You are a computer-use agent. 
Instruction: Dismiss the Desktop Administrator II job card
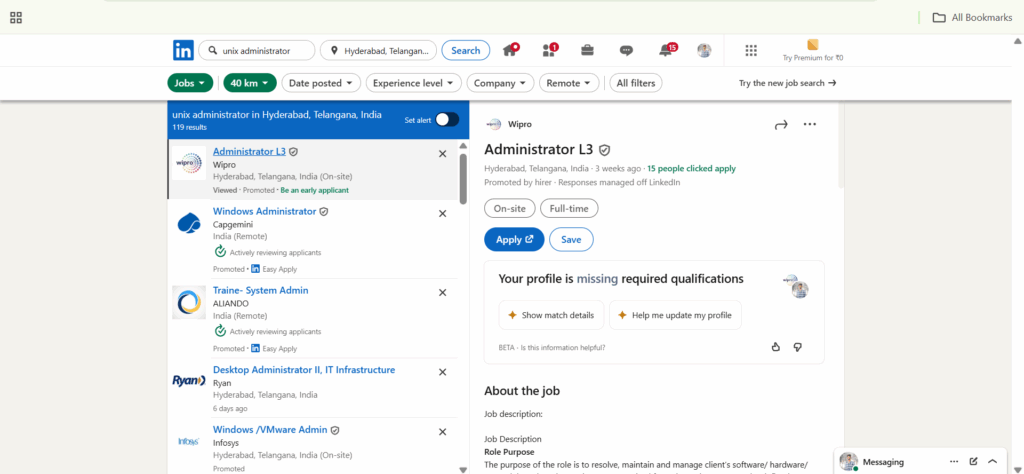[442, 372]
